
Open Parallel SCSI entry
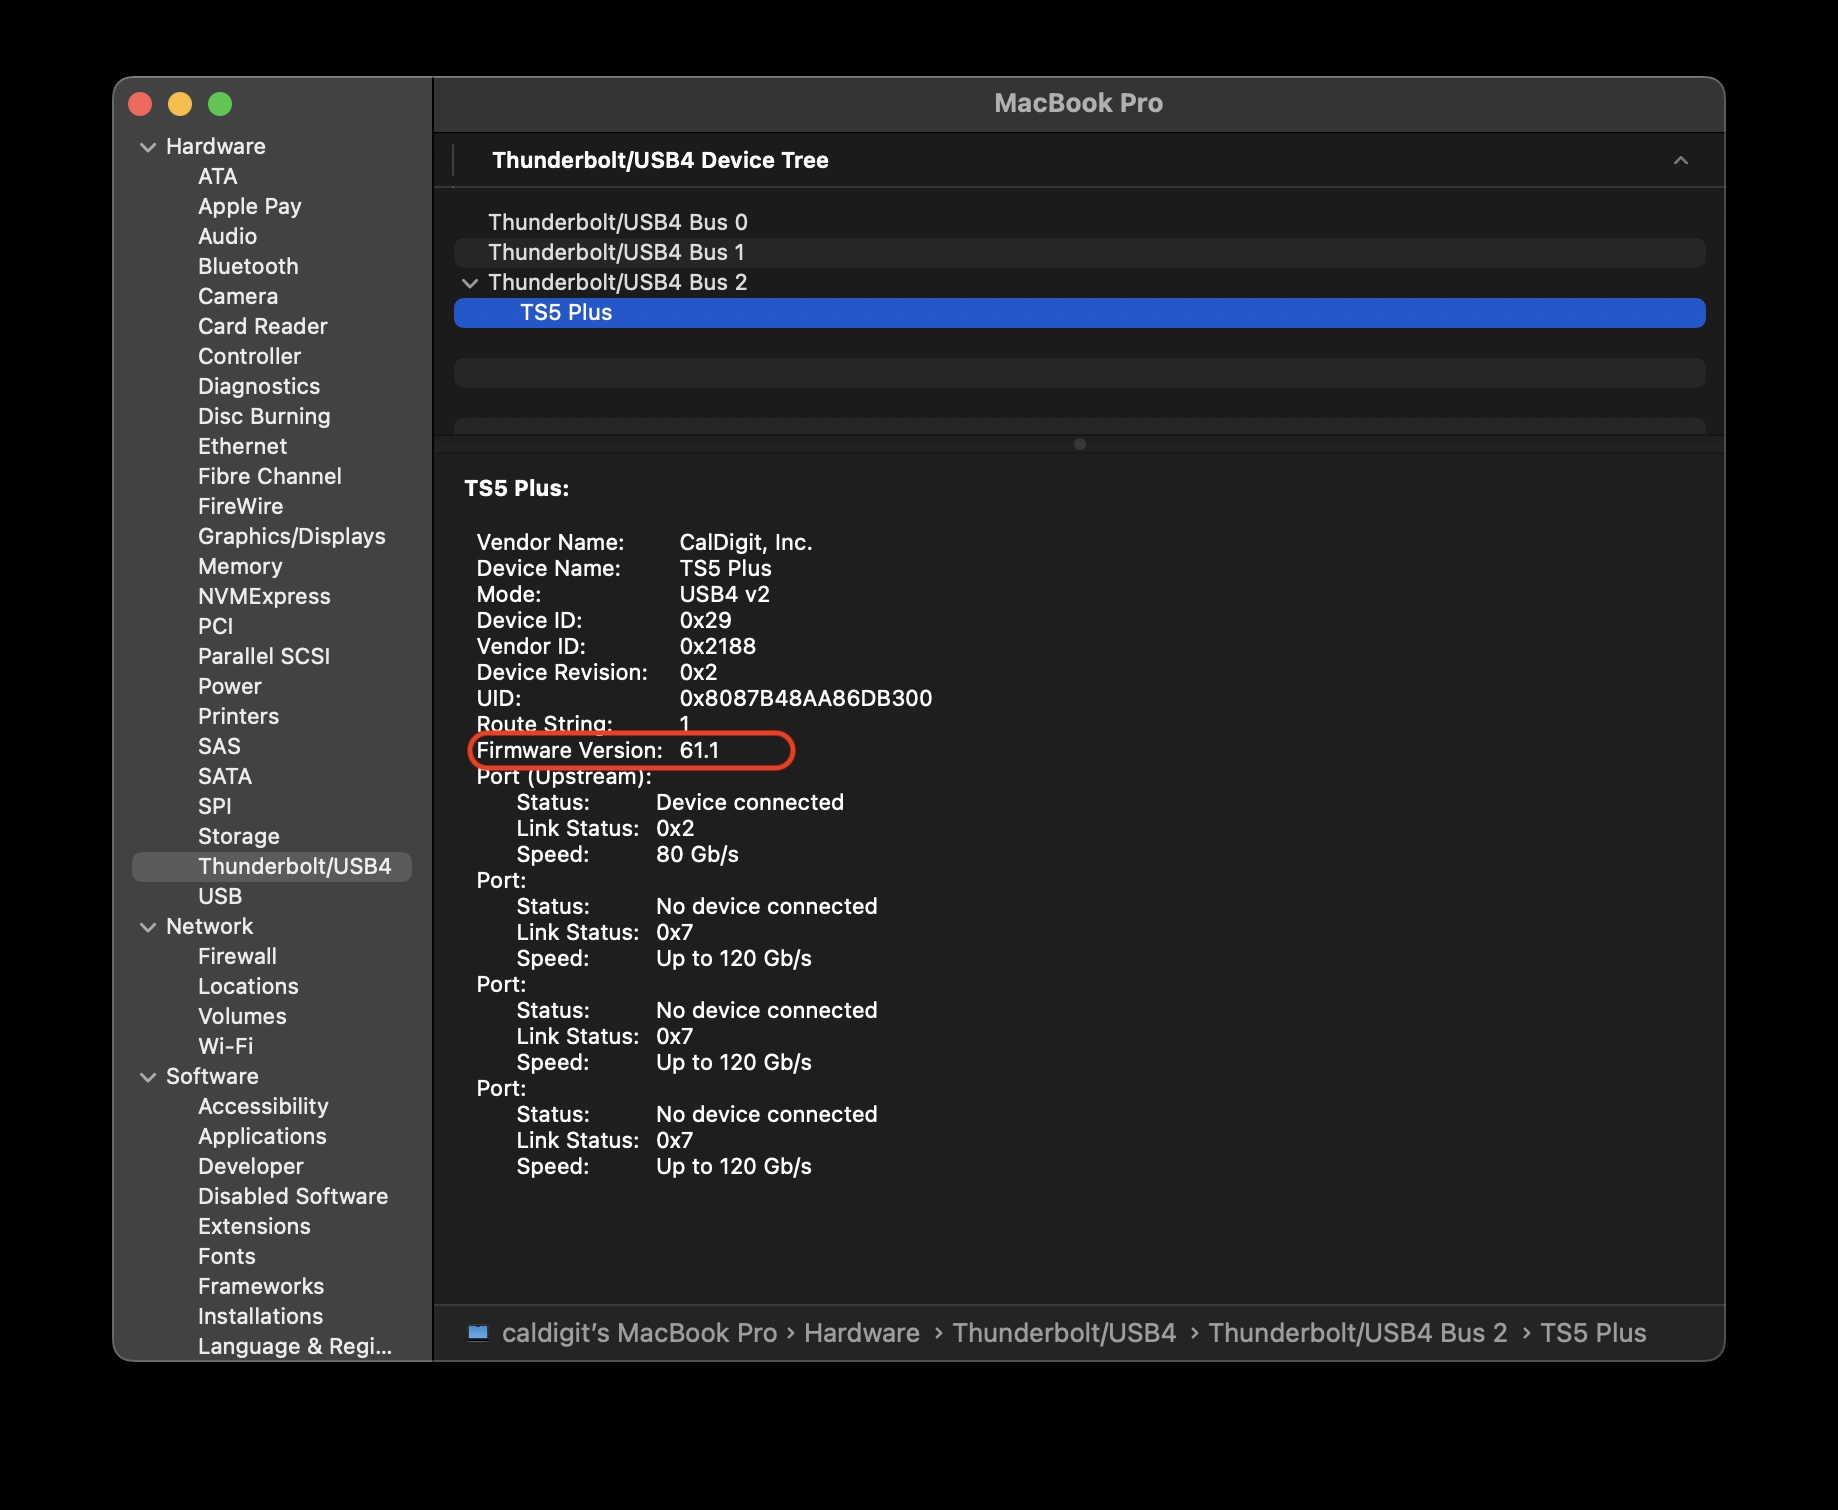click(x=263, y=656)
